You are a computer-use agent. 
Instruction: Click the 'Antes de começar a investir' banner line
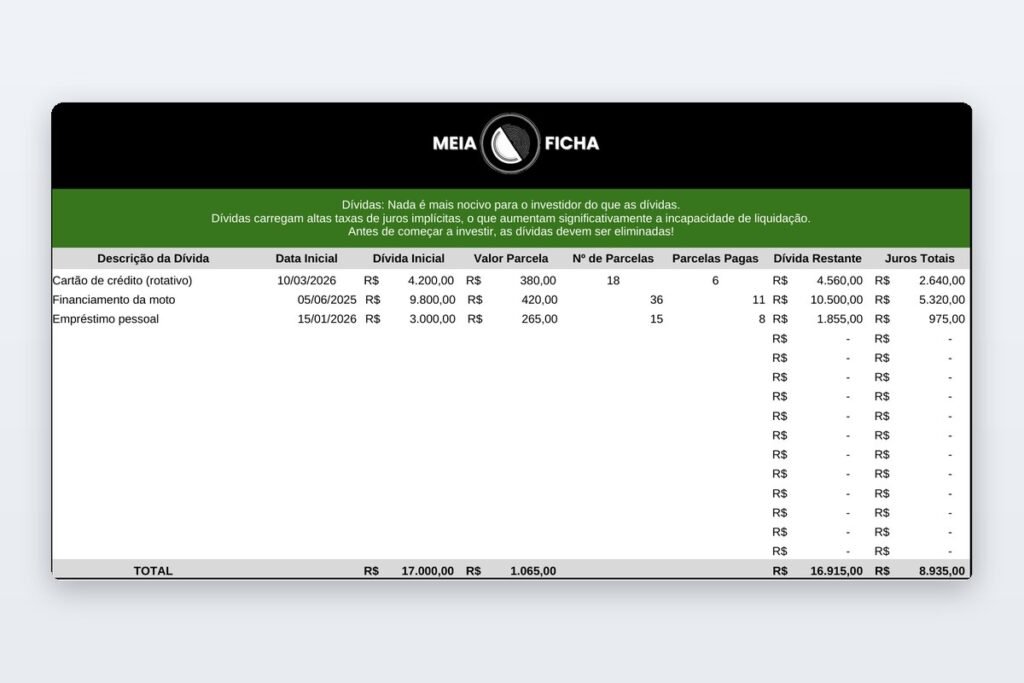click(x=511, y=232)
